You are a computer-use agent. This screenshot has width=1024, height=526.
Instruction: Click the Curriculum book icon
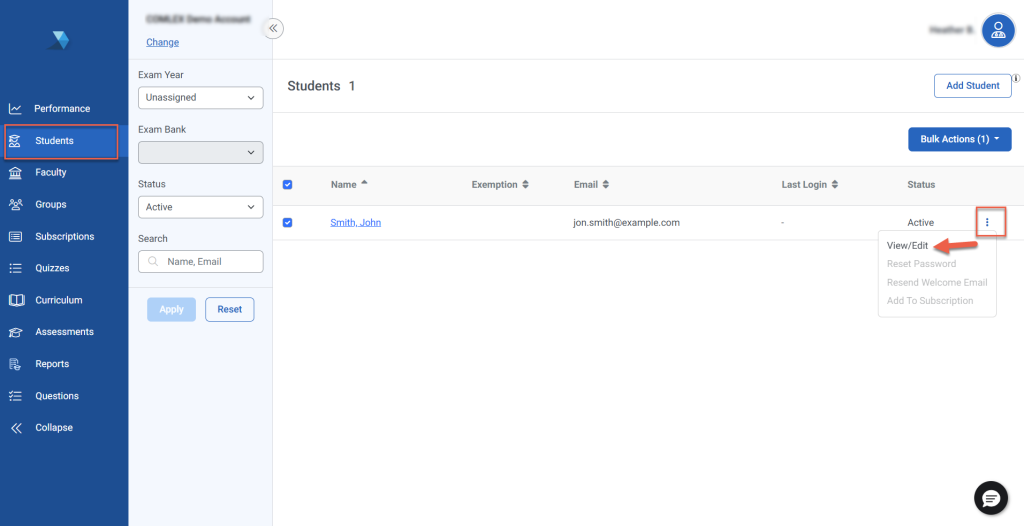15,300
